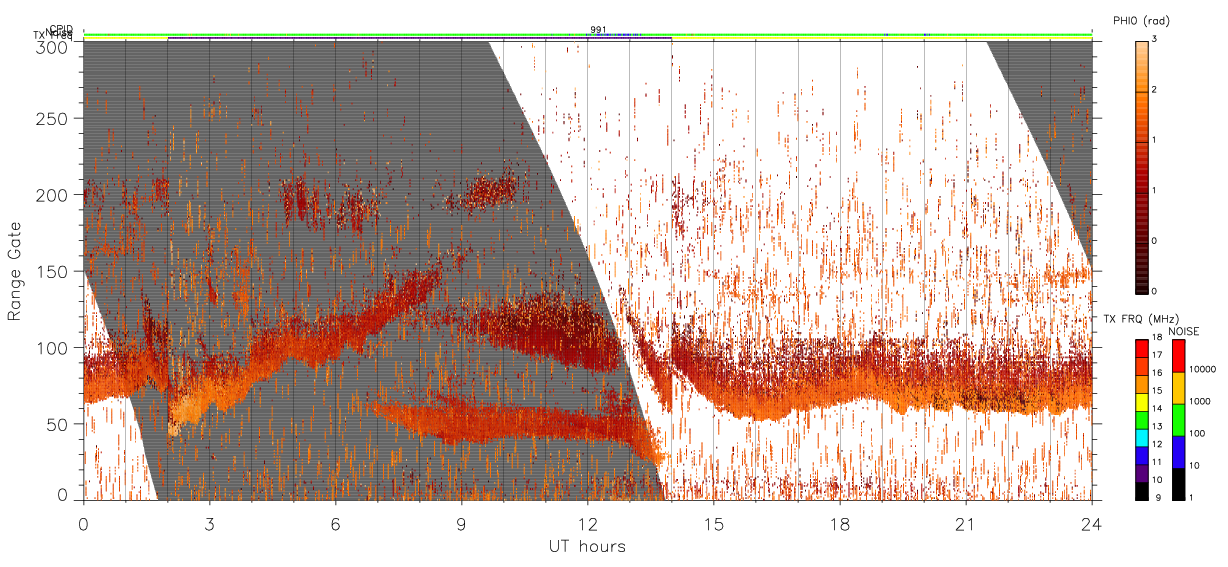
Task: Click the '991' CPID label at top
Action: tap(598, 30)
